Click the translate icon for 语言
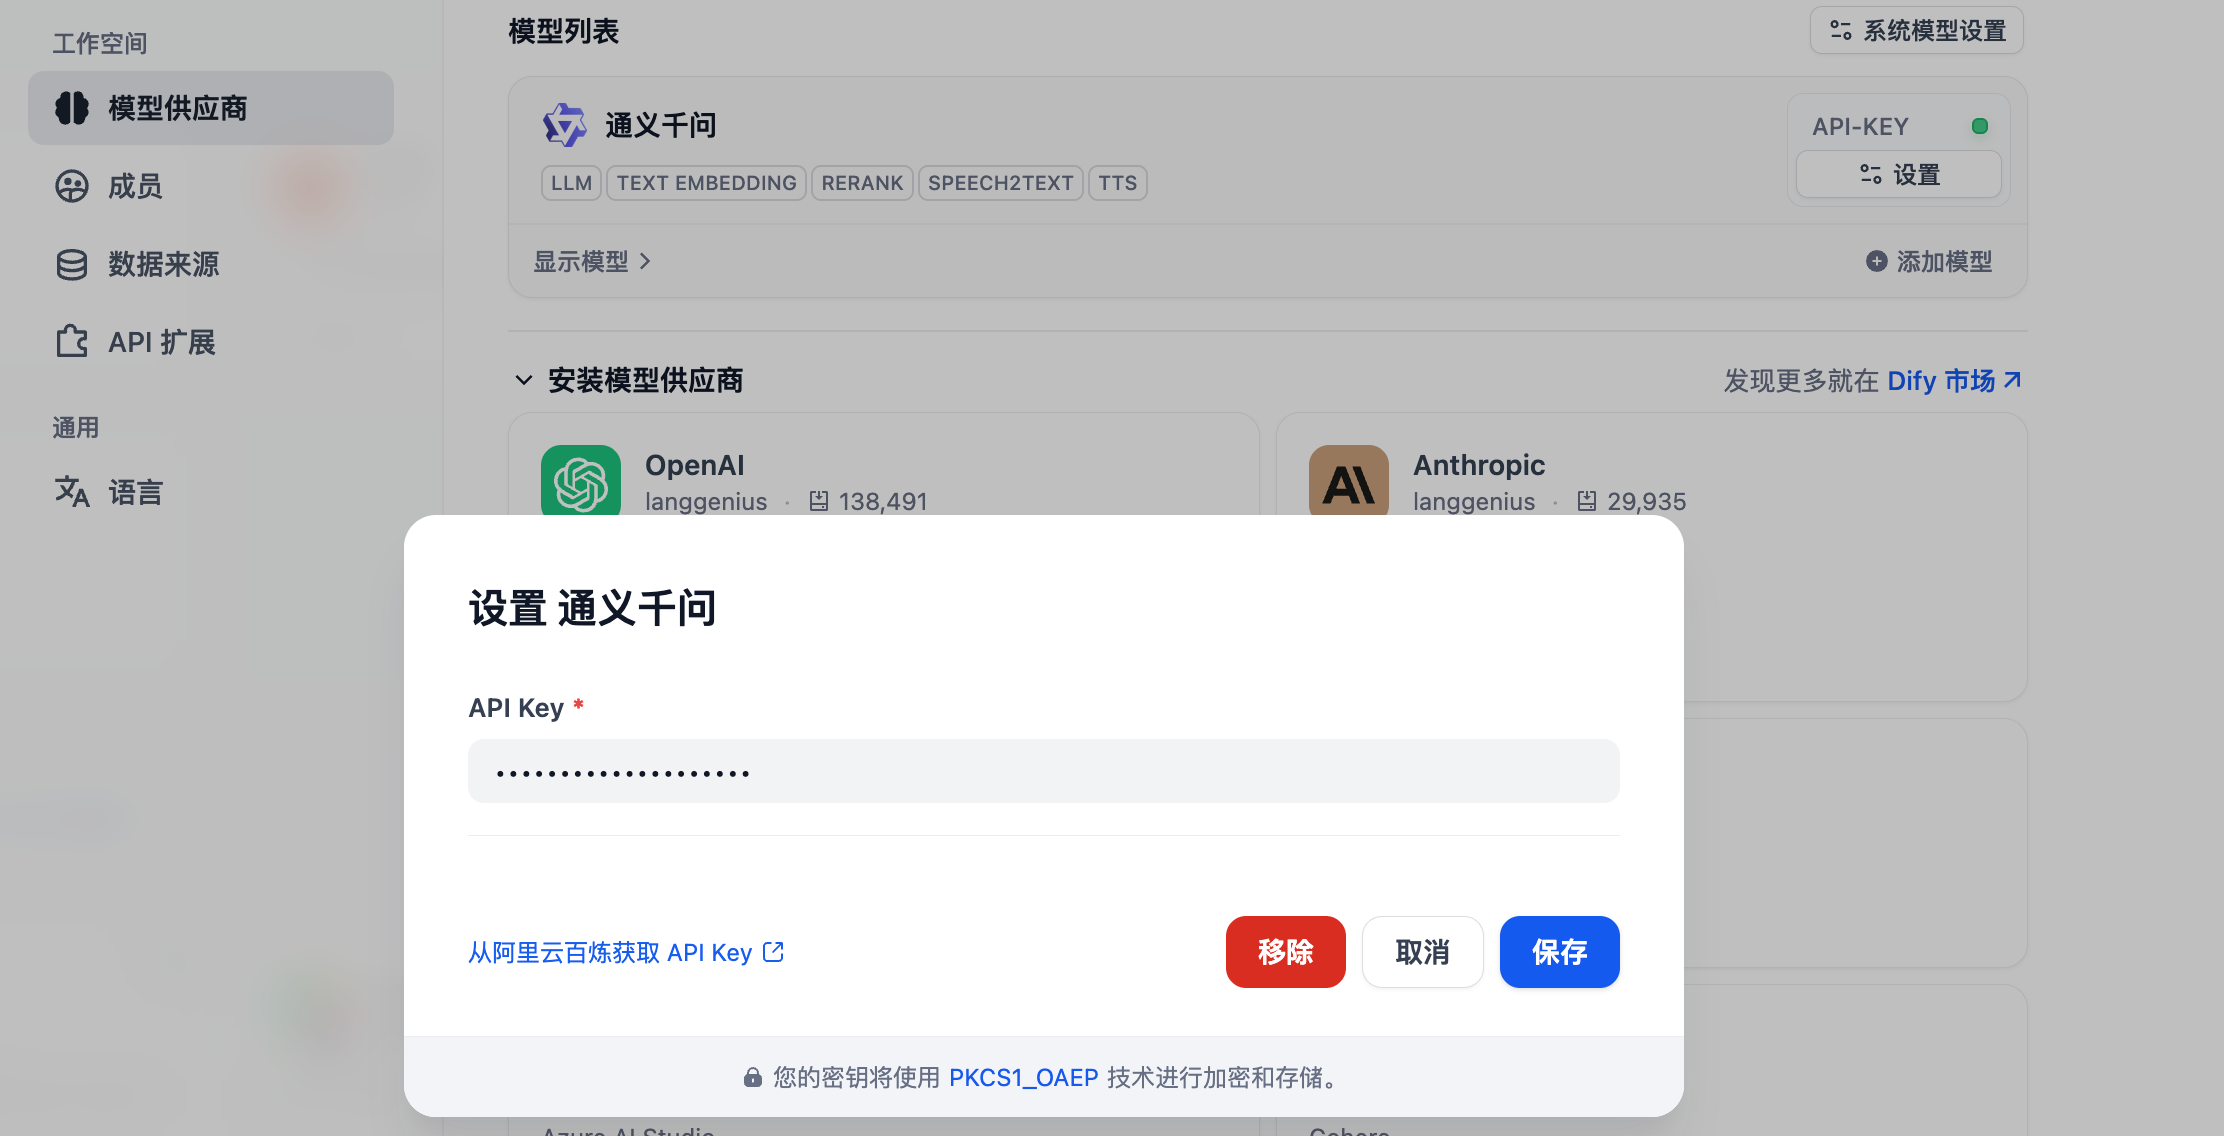 tap(72, 491)
